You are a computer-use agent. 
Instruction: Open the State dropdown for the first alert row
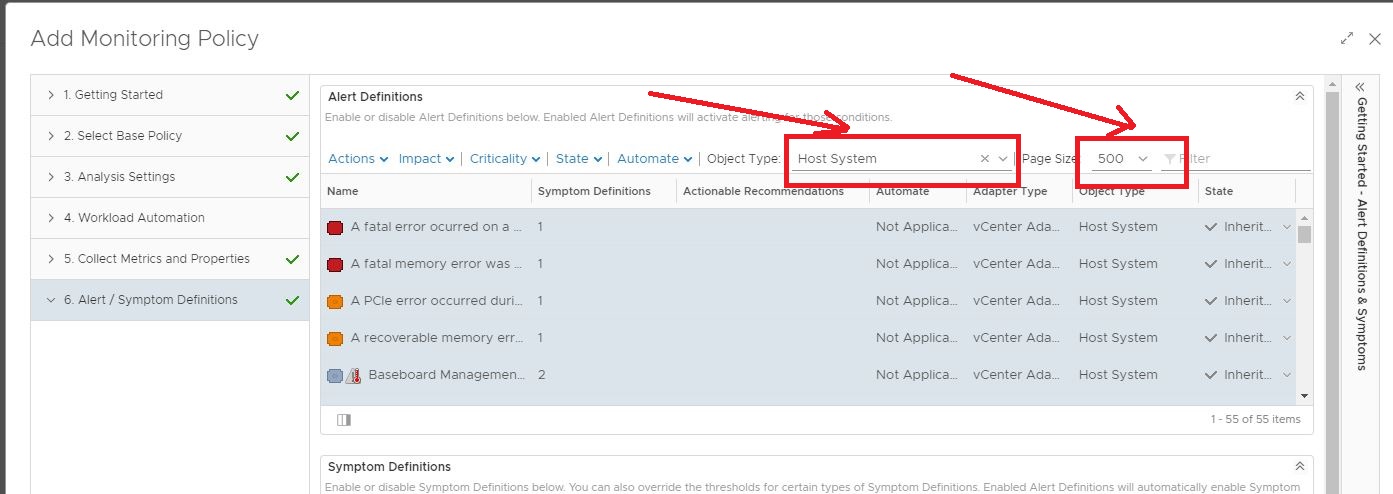[1286, 227]
